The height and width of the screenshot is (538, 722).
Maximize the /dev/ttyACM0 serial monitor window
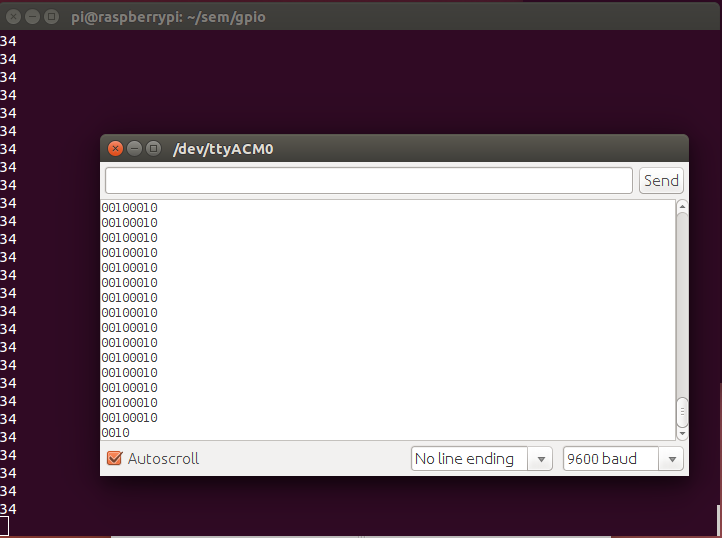tap(153, 148)
